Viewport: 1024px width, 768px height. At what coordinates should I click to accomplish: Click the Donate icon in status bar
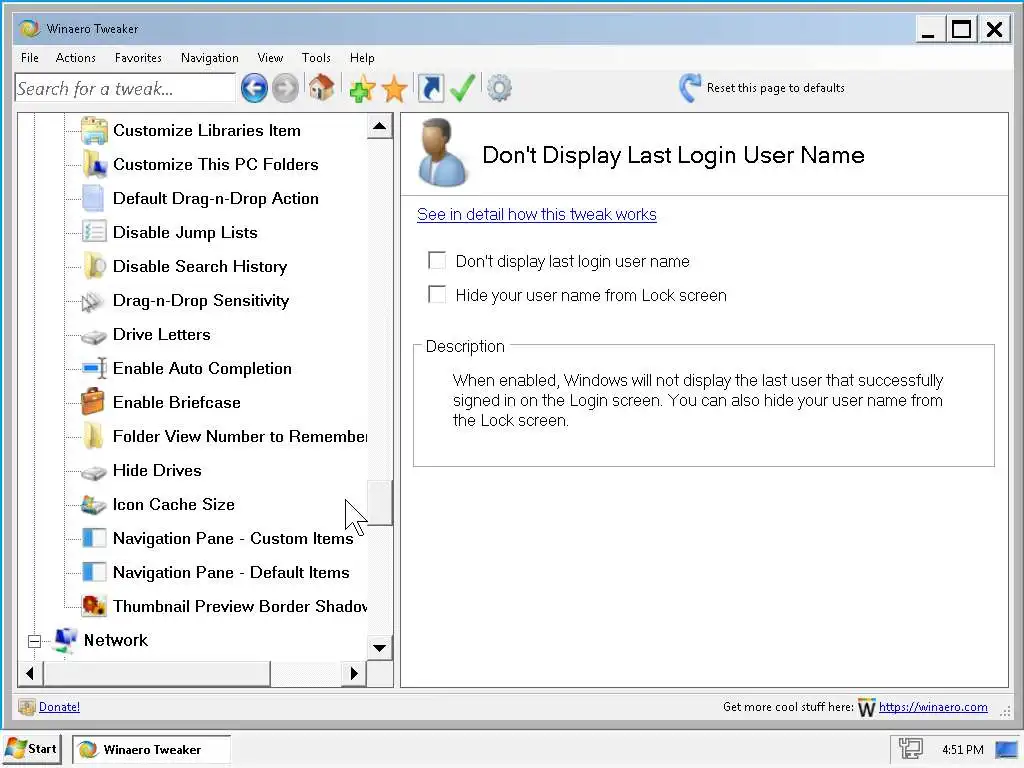coord(27,707)
